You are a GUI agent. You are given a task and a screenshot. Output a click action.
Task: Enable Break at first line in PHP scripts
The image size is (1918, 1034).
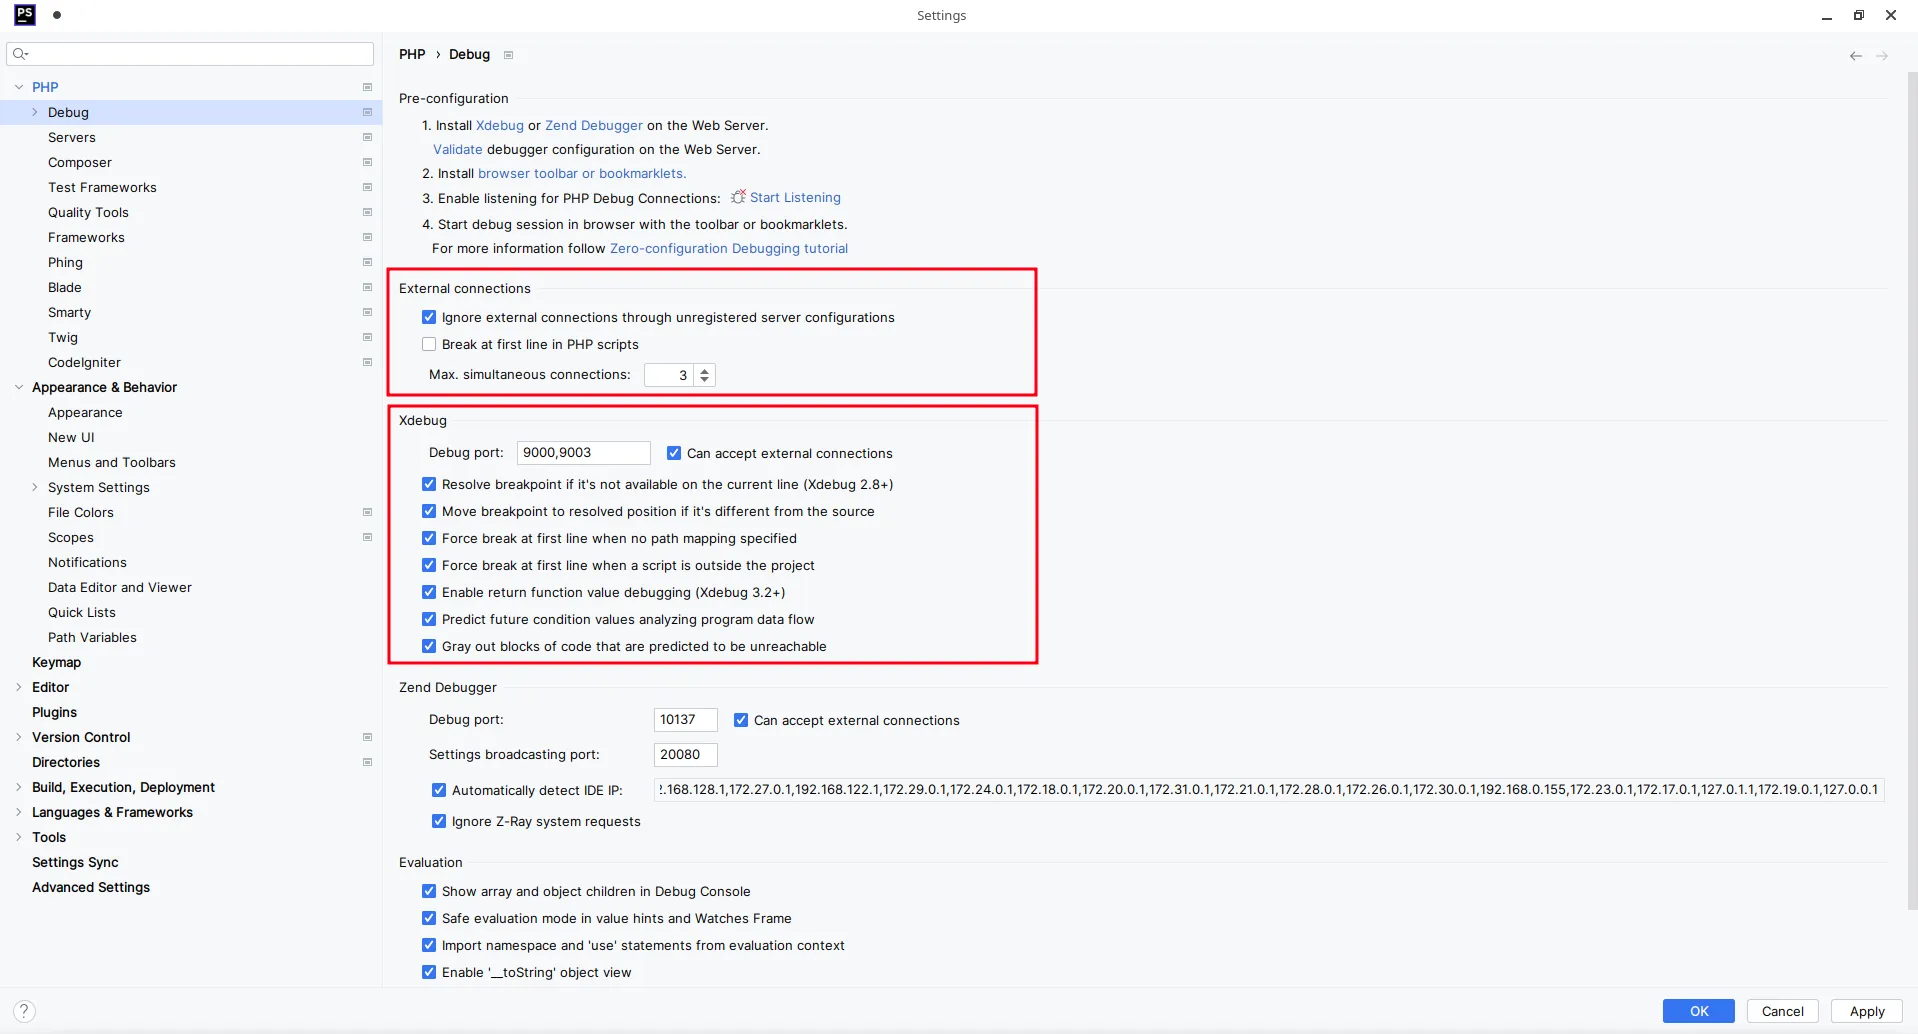click(x=429, y=344)
